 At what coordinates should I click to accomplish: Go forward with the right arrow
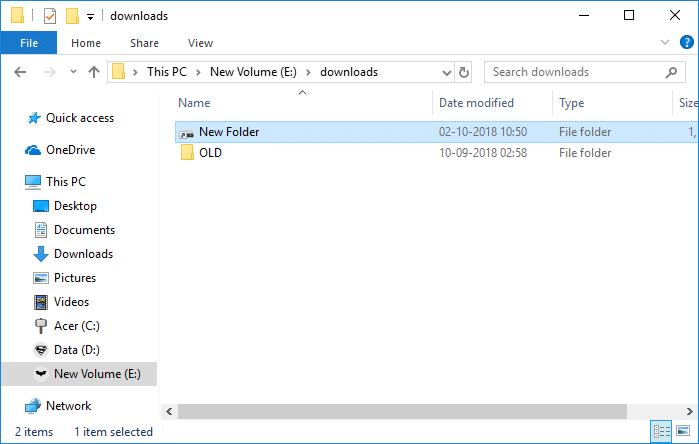coord(49,72)
